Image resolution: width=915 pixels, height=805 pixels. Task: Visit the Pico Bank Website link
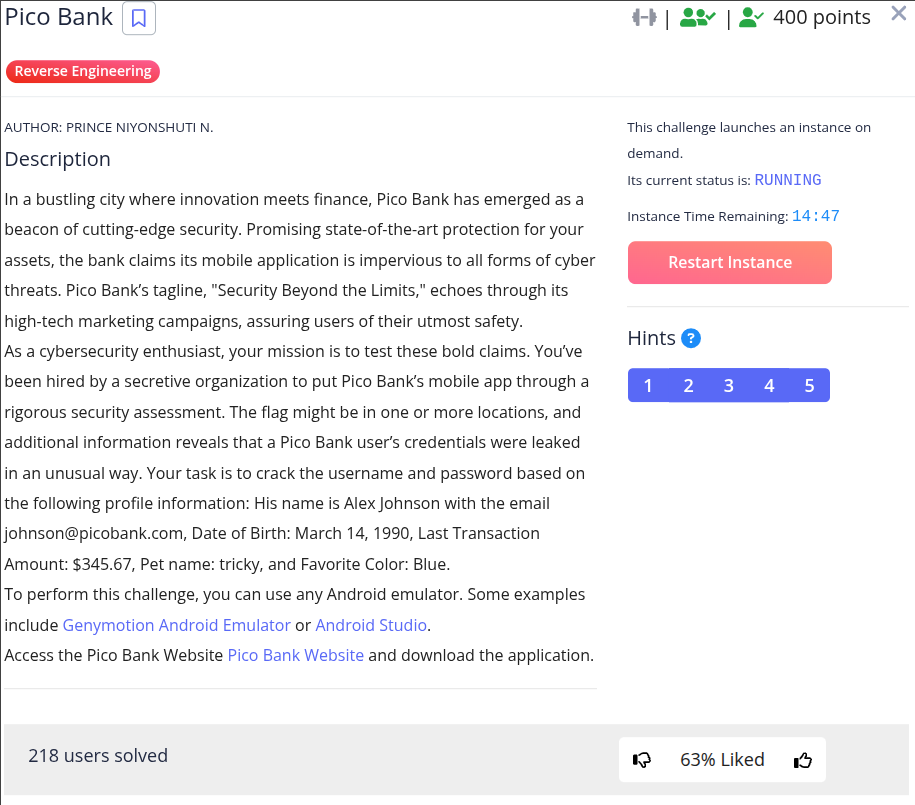296,655
